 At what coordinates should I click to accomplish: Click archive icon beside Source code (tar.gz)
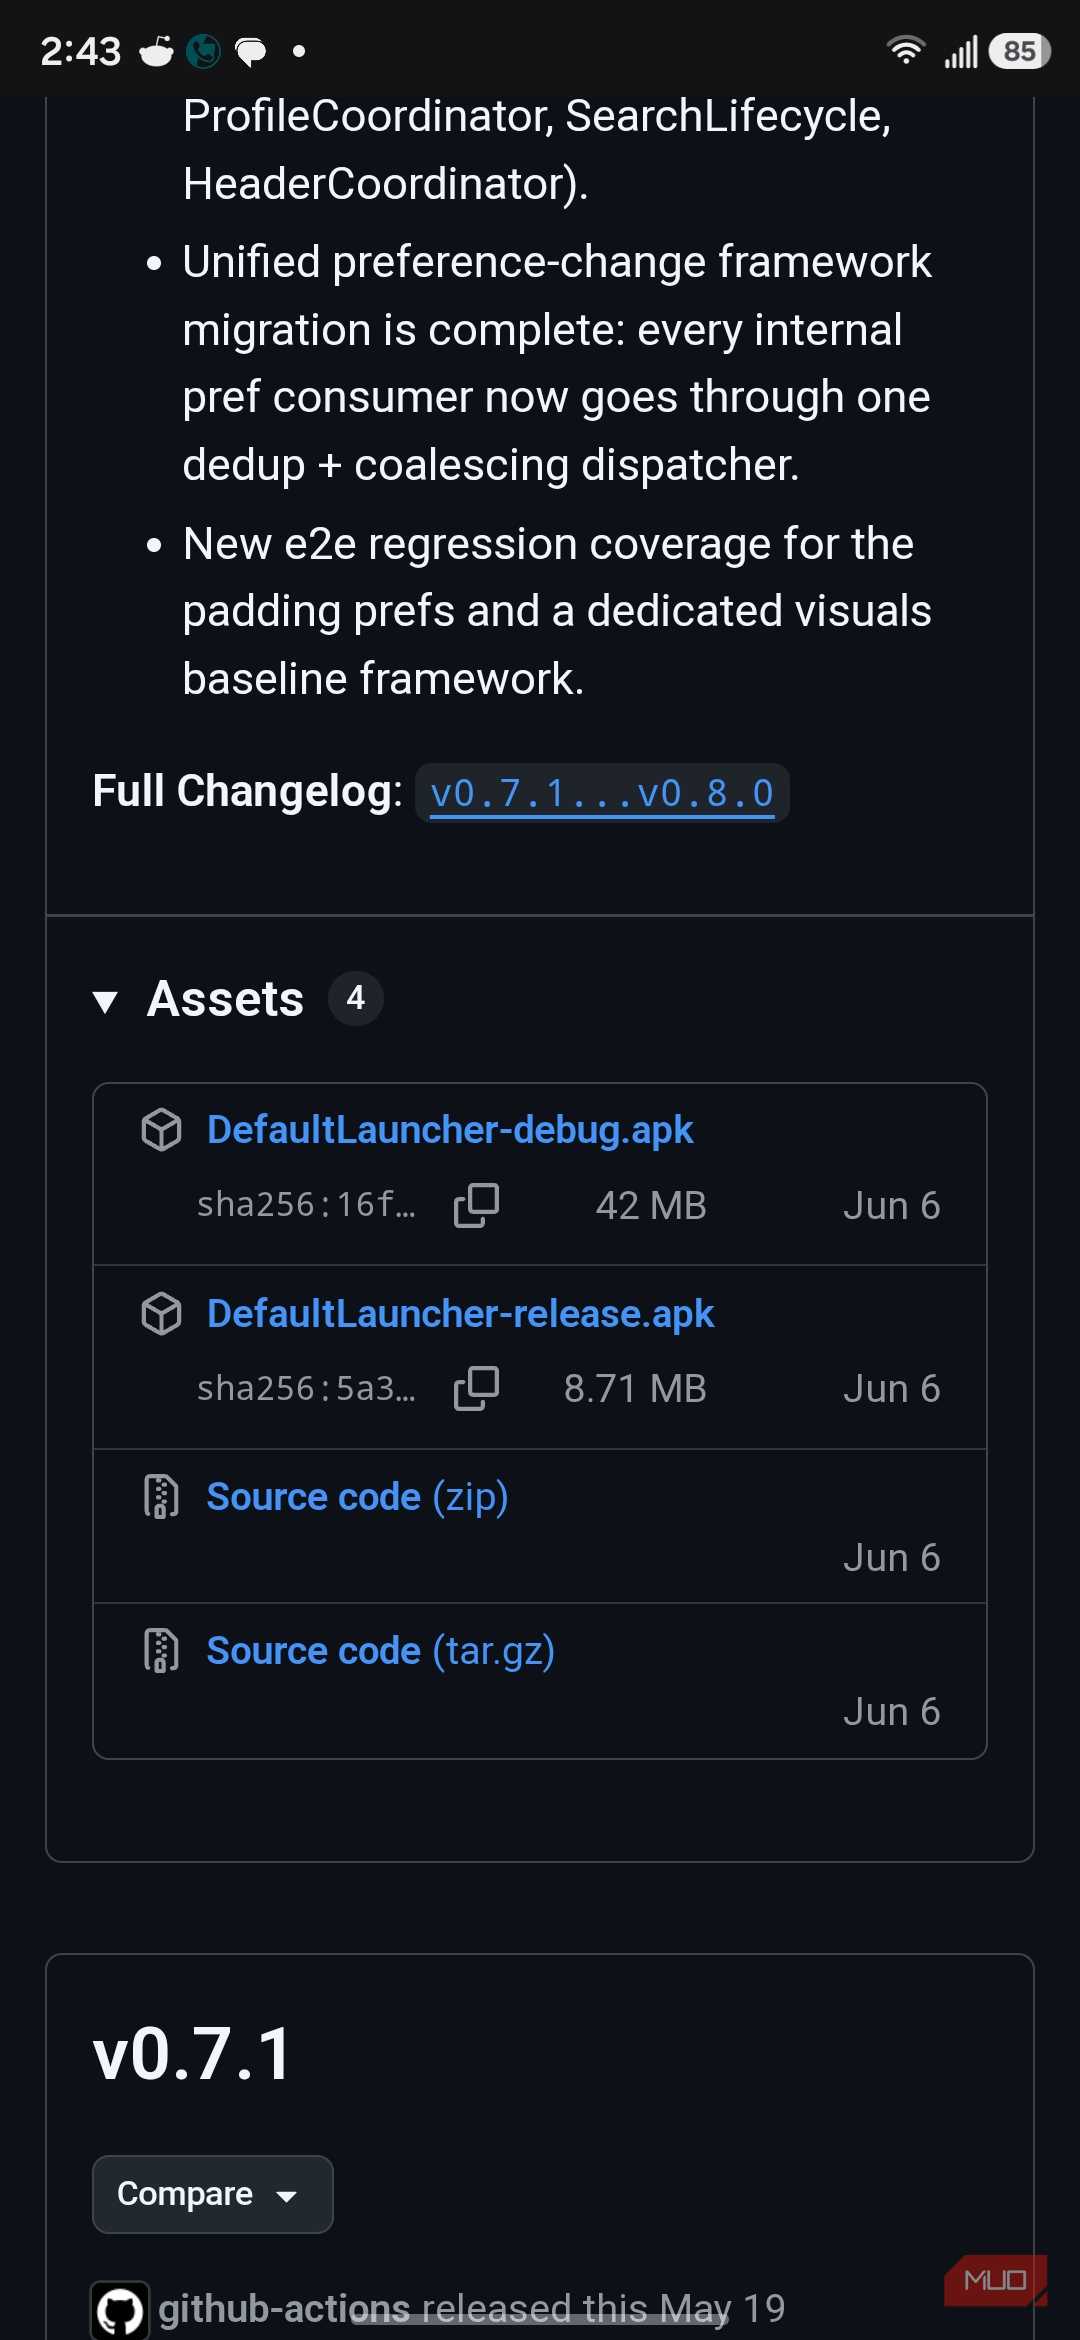click(x=161, y=1651)
